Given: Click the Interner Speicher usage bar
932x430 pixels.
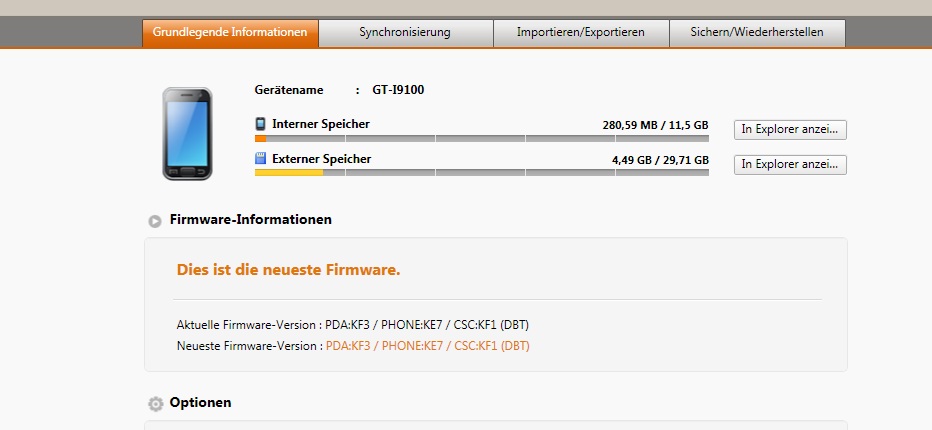Looking at the screenshot, I should (481, 139).
